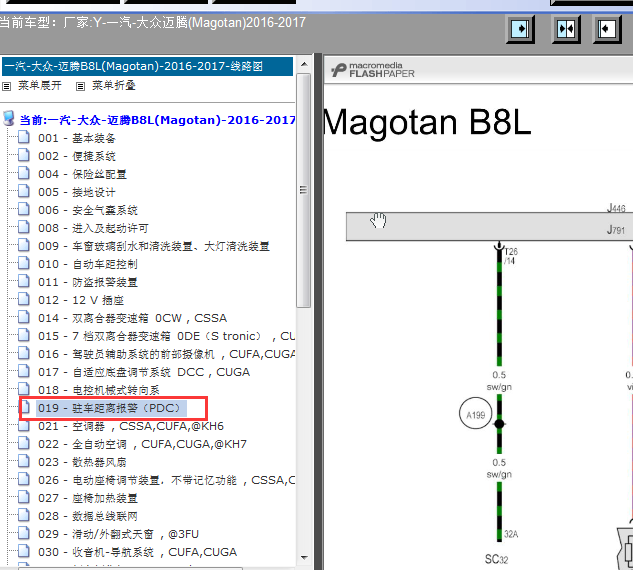Open 022 - 全自动空调 entry
Viewport: 633px width, 570px height.
142,444
